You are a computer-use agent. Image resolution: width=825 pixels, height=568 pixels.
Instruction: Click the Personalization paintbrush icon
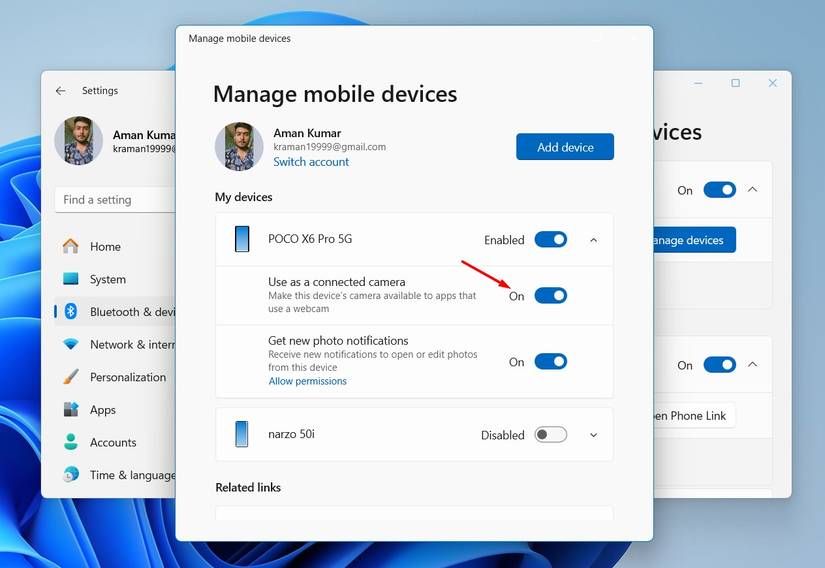70,377
